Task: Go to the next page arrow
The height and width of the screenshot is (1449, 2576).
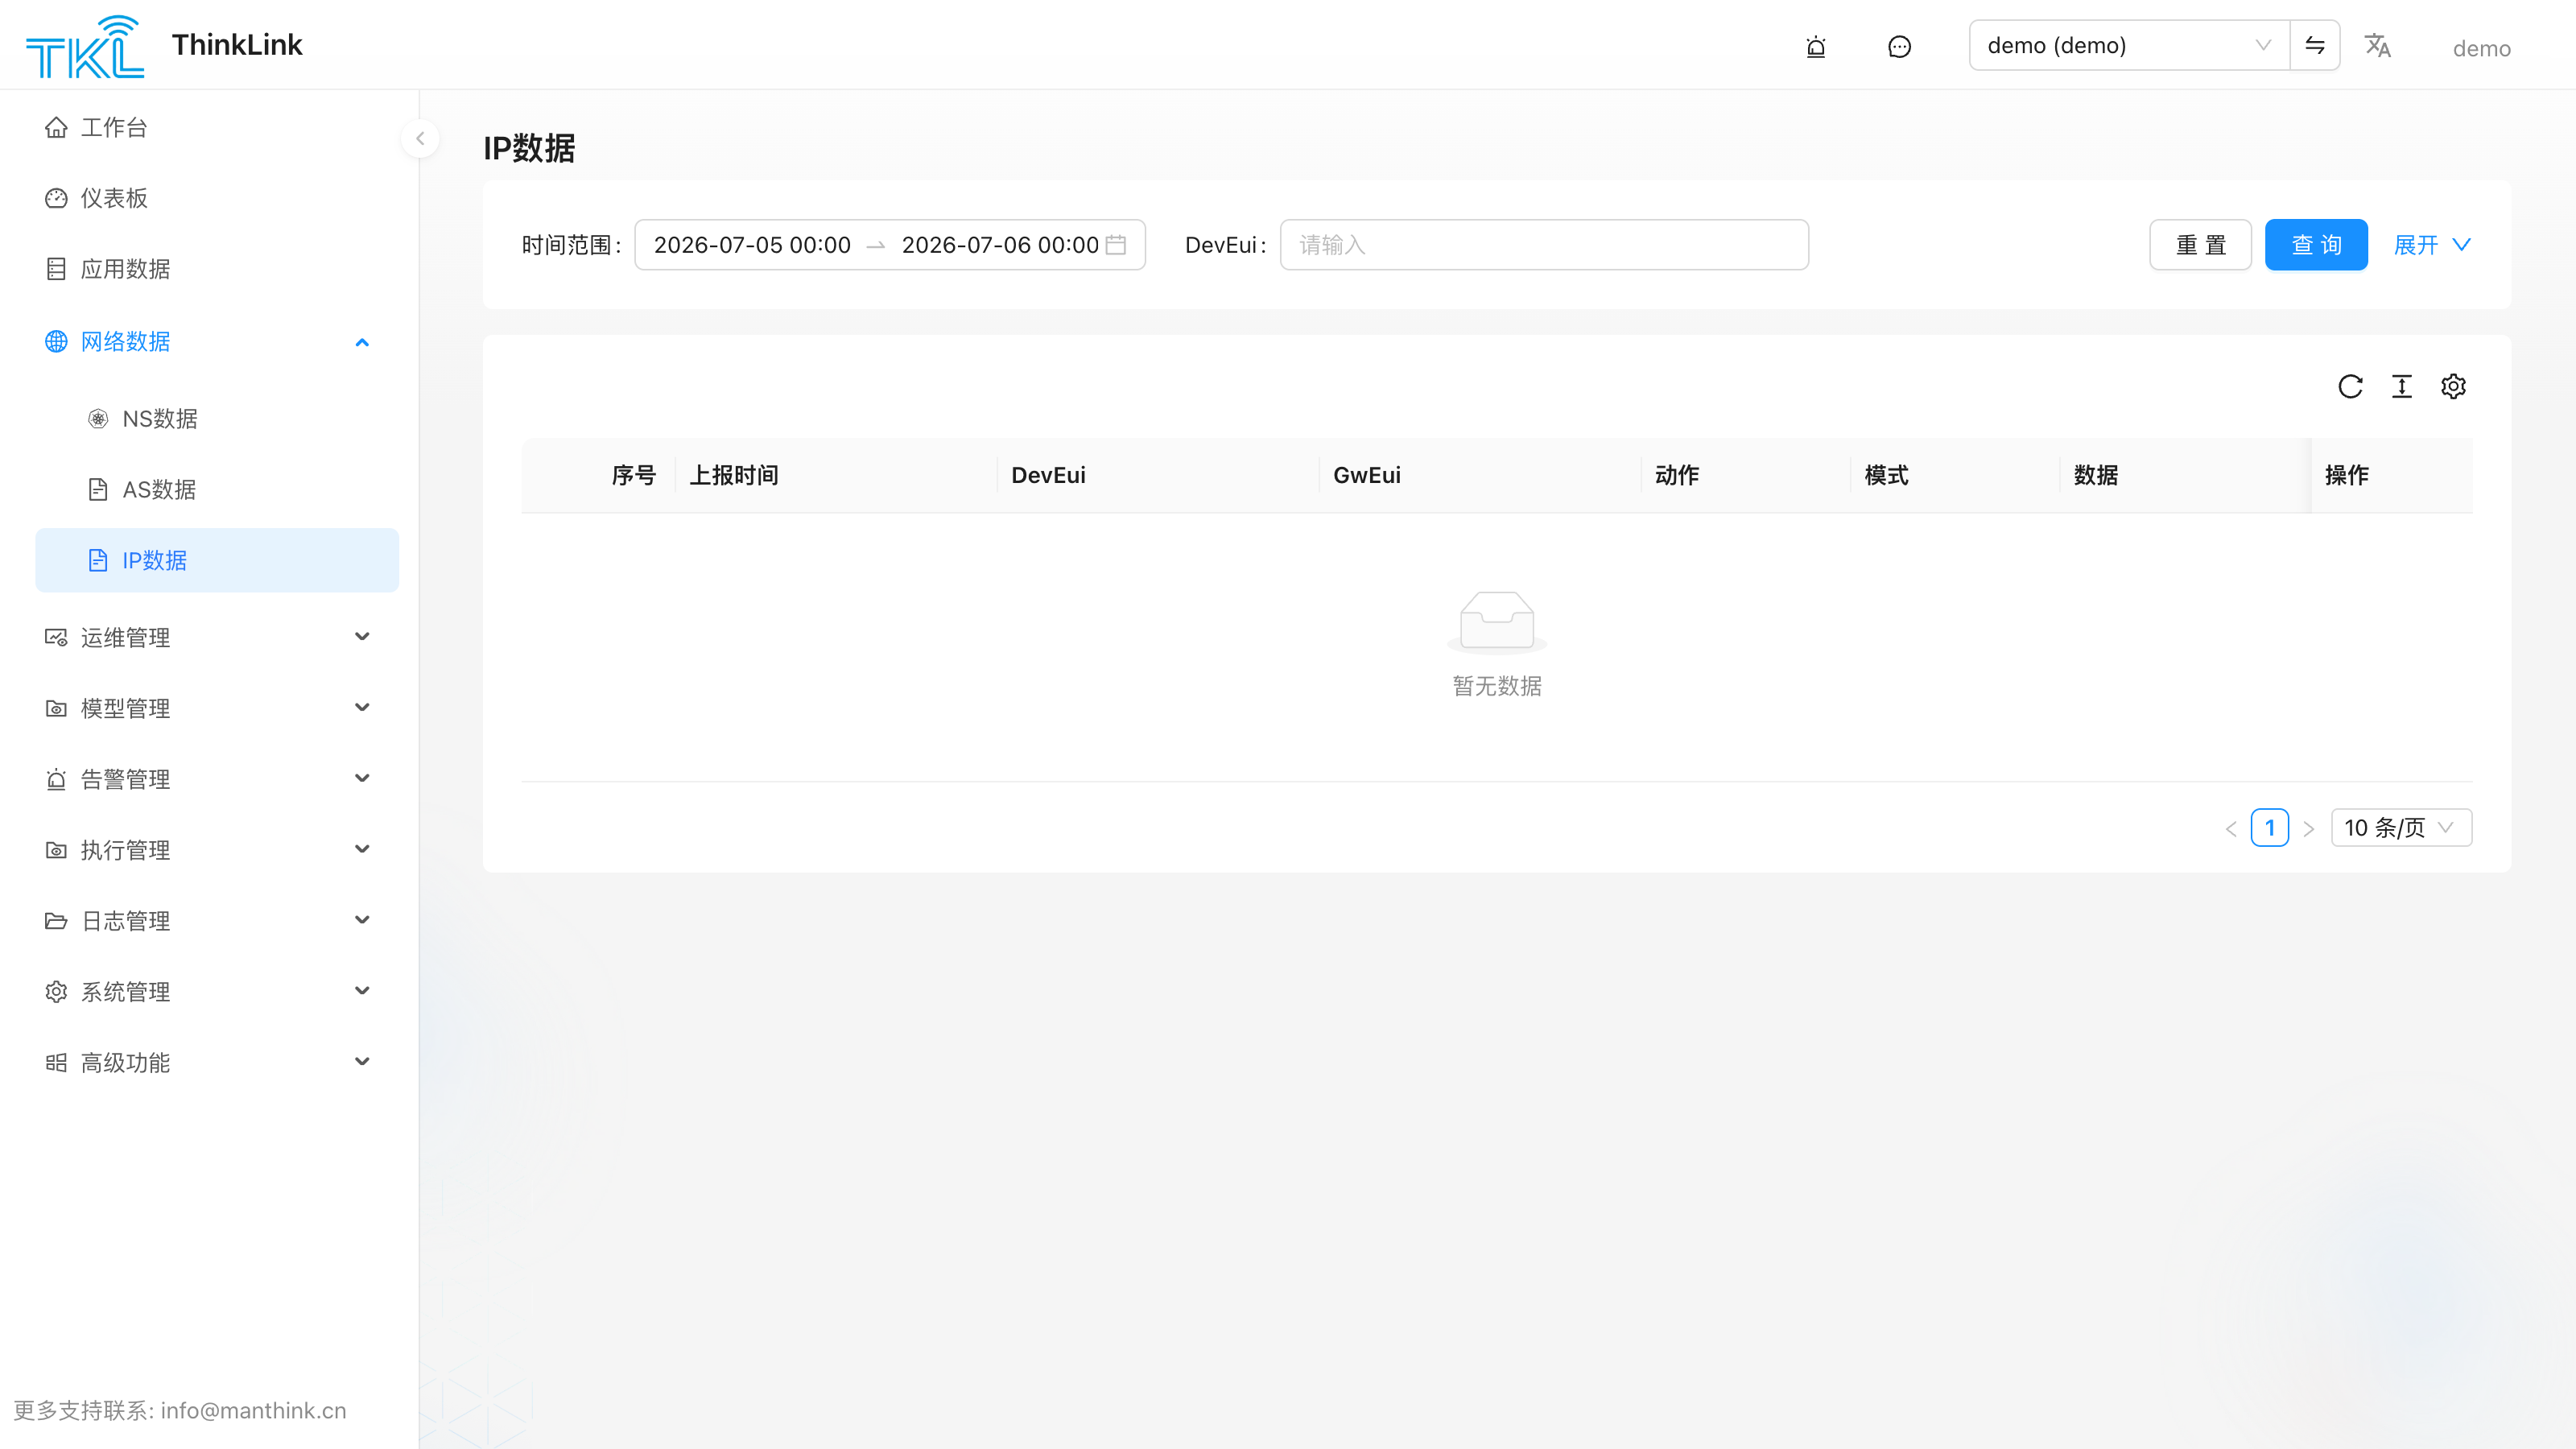Action: coord(2308,828)
